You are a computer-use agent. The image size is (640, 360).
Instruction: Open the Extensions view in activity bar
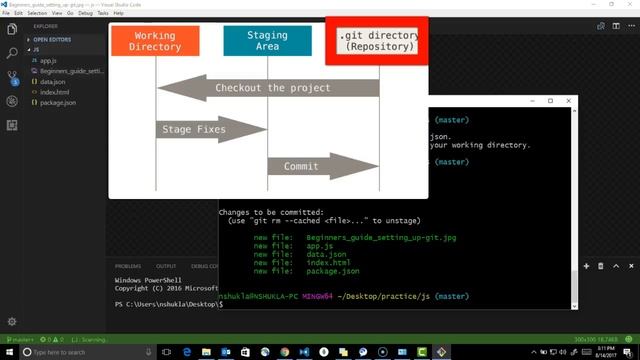pos(12,125)
